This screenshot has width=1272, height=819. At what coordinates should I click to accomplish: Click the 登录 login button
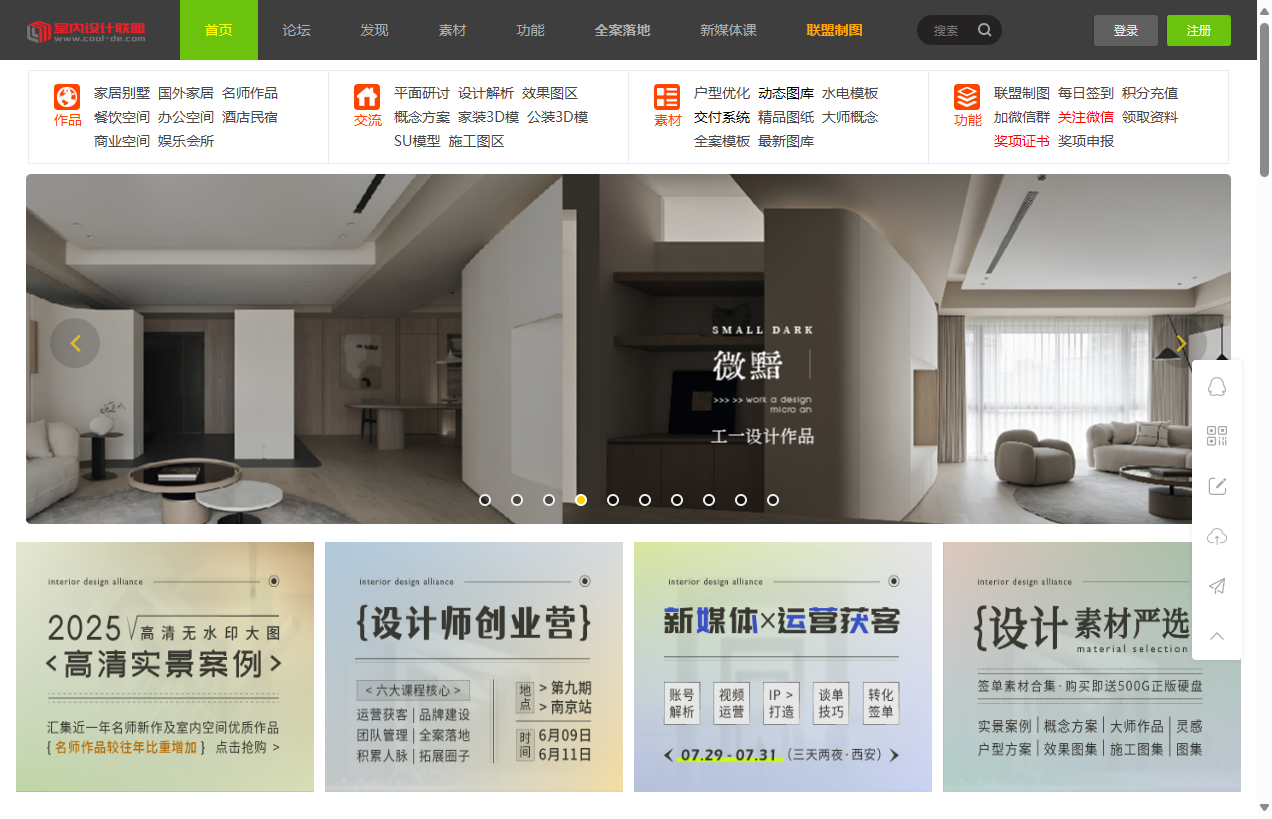1125,30
